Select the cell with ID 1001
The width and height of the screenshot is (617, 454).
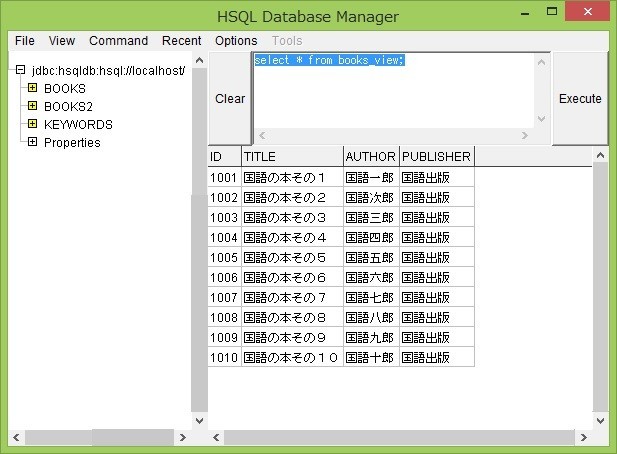224,177
